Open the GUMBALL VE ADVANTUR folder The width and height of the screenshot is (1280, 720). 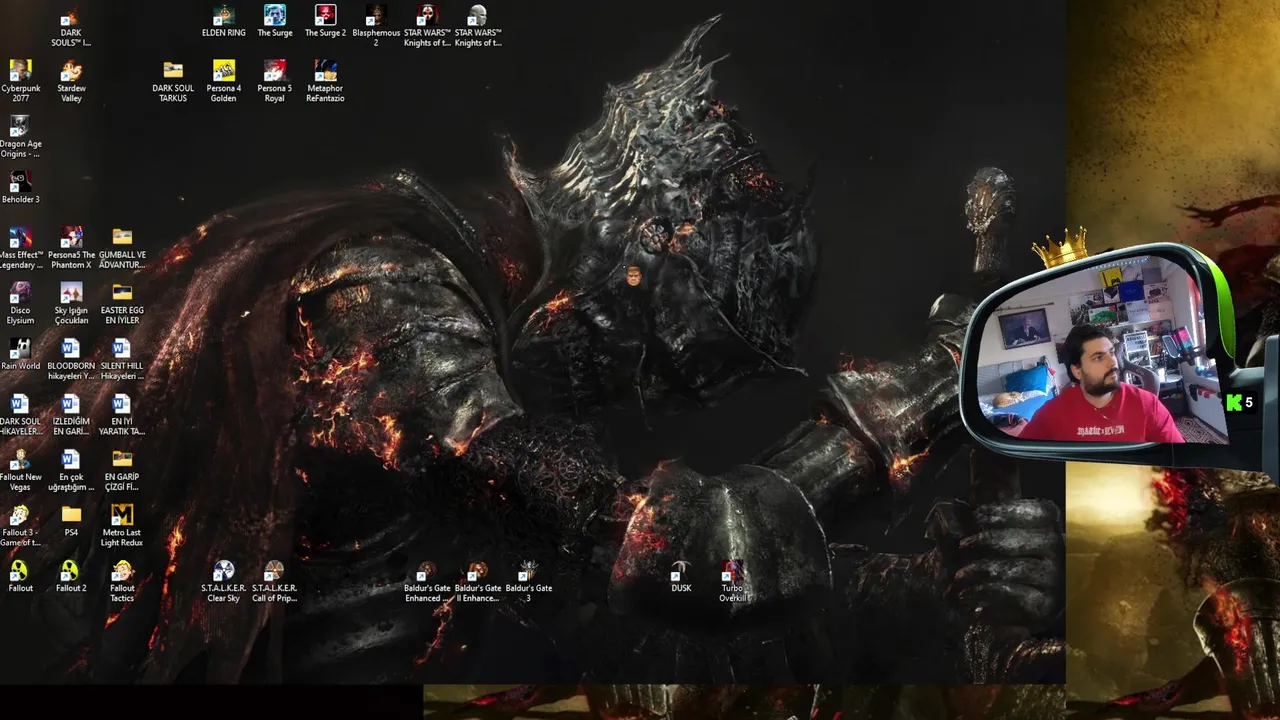(122, 248)
